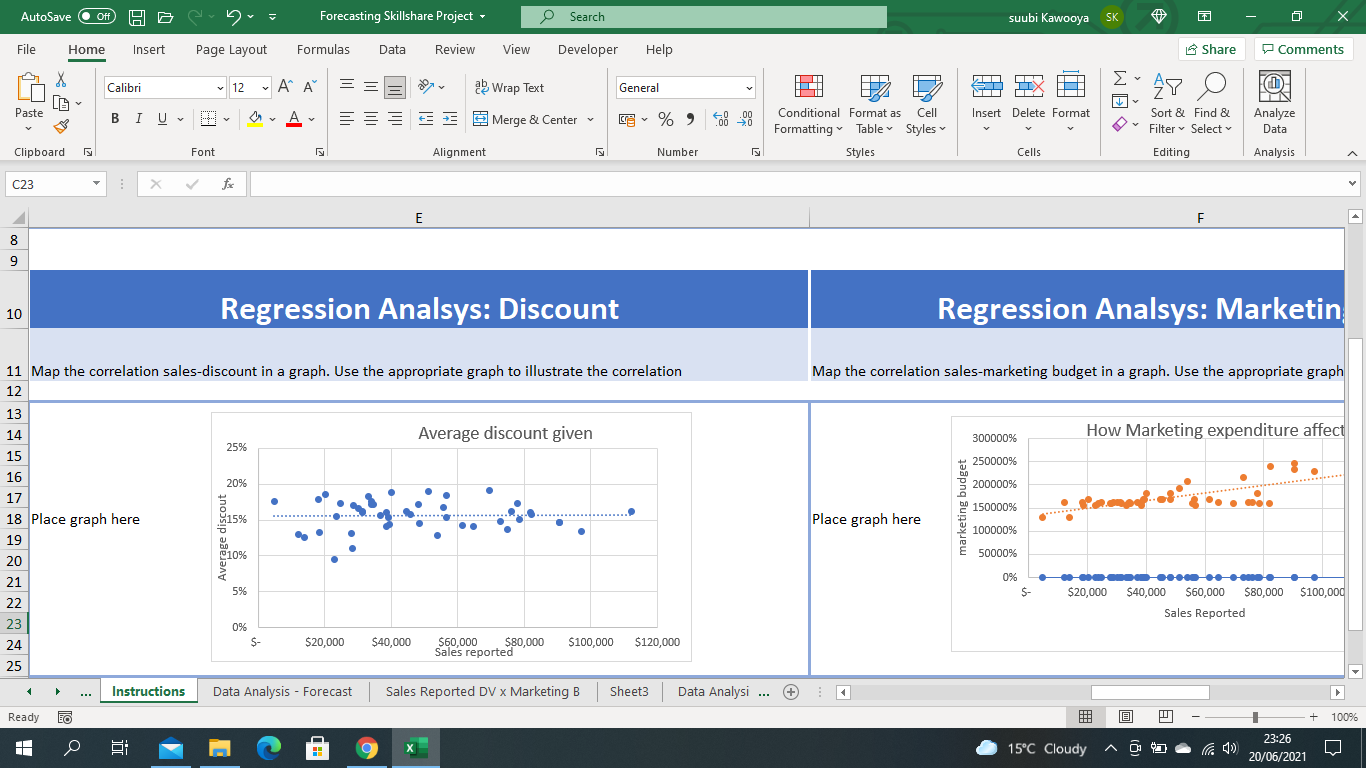Open Sort & Filter dropdown
1366x768 pixels.
1167,104
